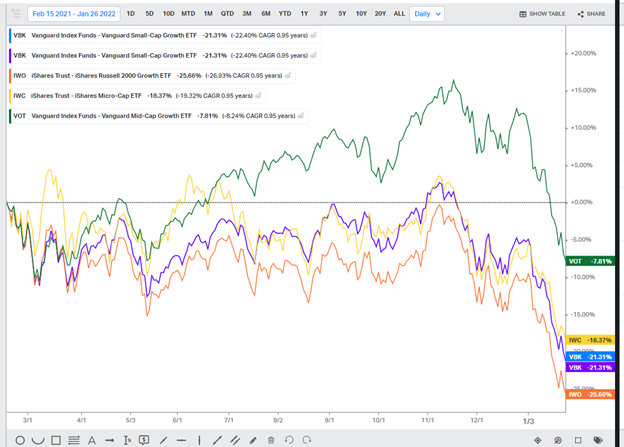This screenshot has height=447, width=624.
Task: Select the 3M time range
Action: pos(247,14)
